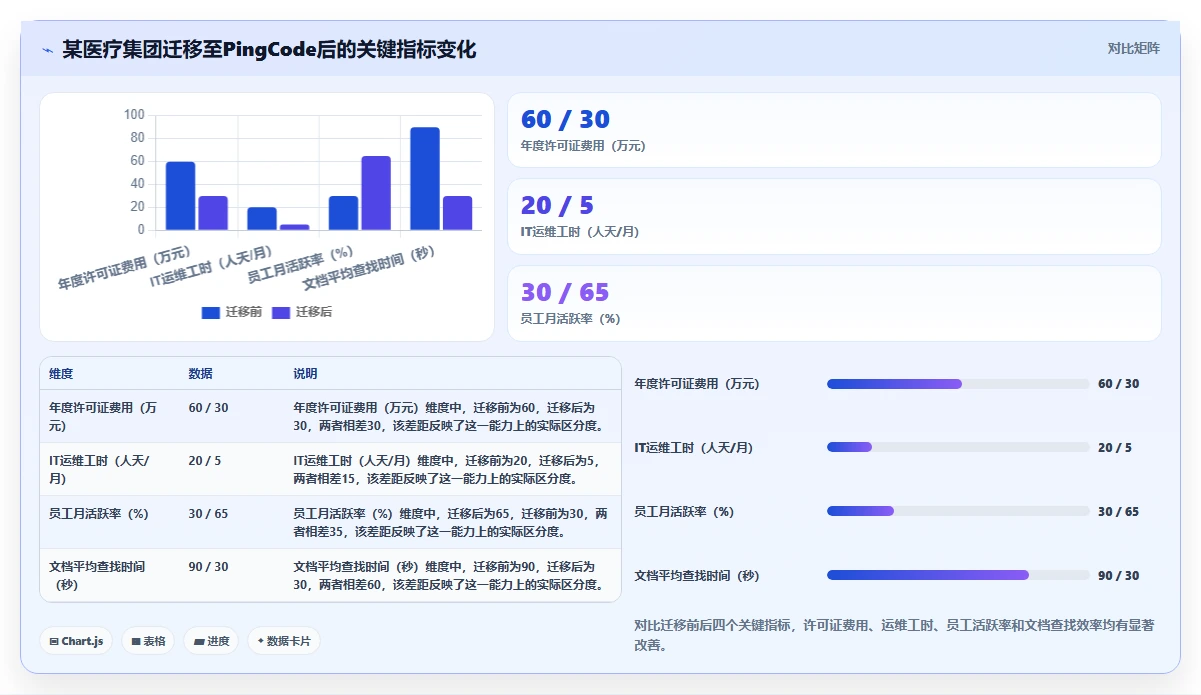Click the y-axis value 100 on chart
1201x695 pixels.
pyautogui.click(x=134, y=115)
